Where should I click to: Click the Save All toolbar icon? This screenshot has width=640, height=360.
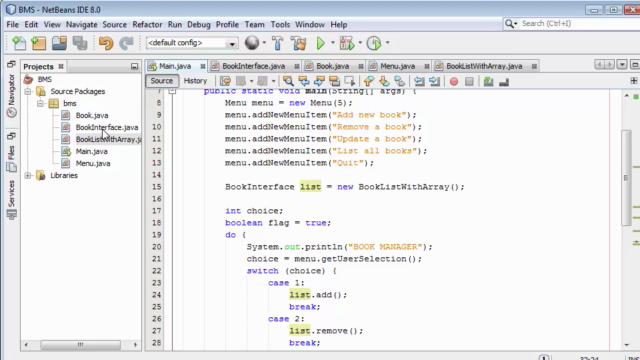point(80,43)
